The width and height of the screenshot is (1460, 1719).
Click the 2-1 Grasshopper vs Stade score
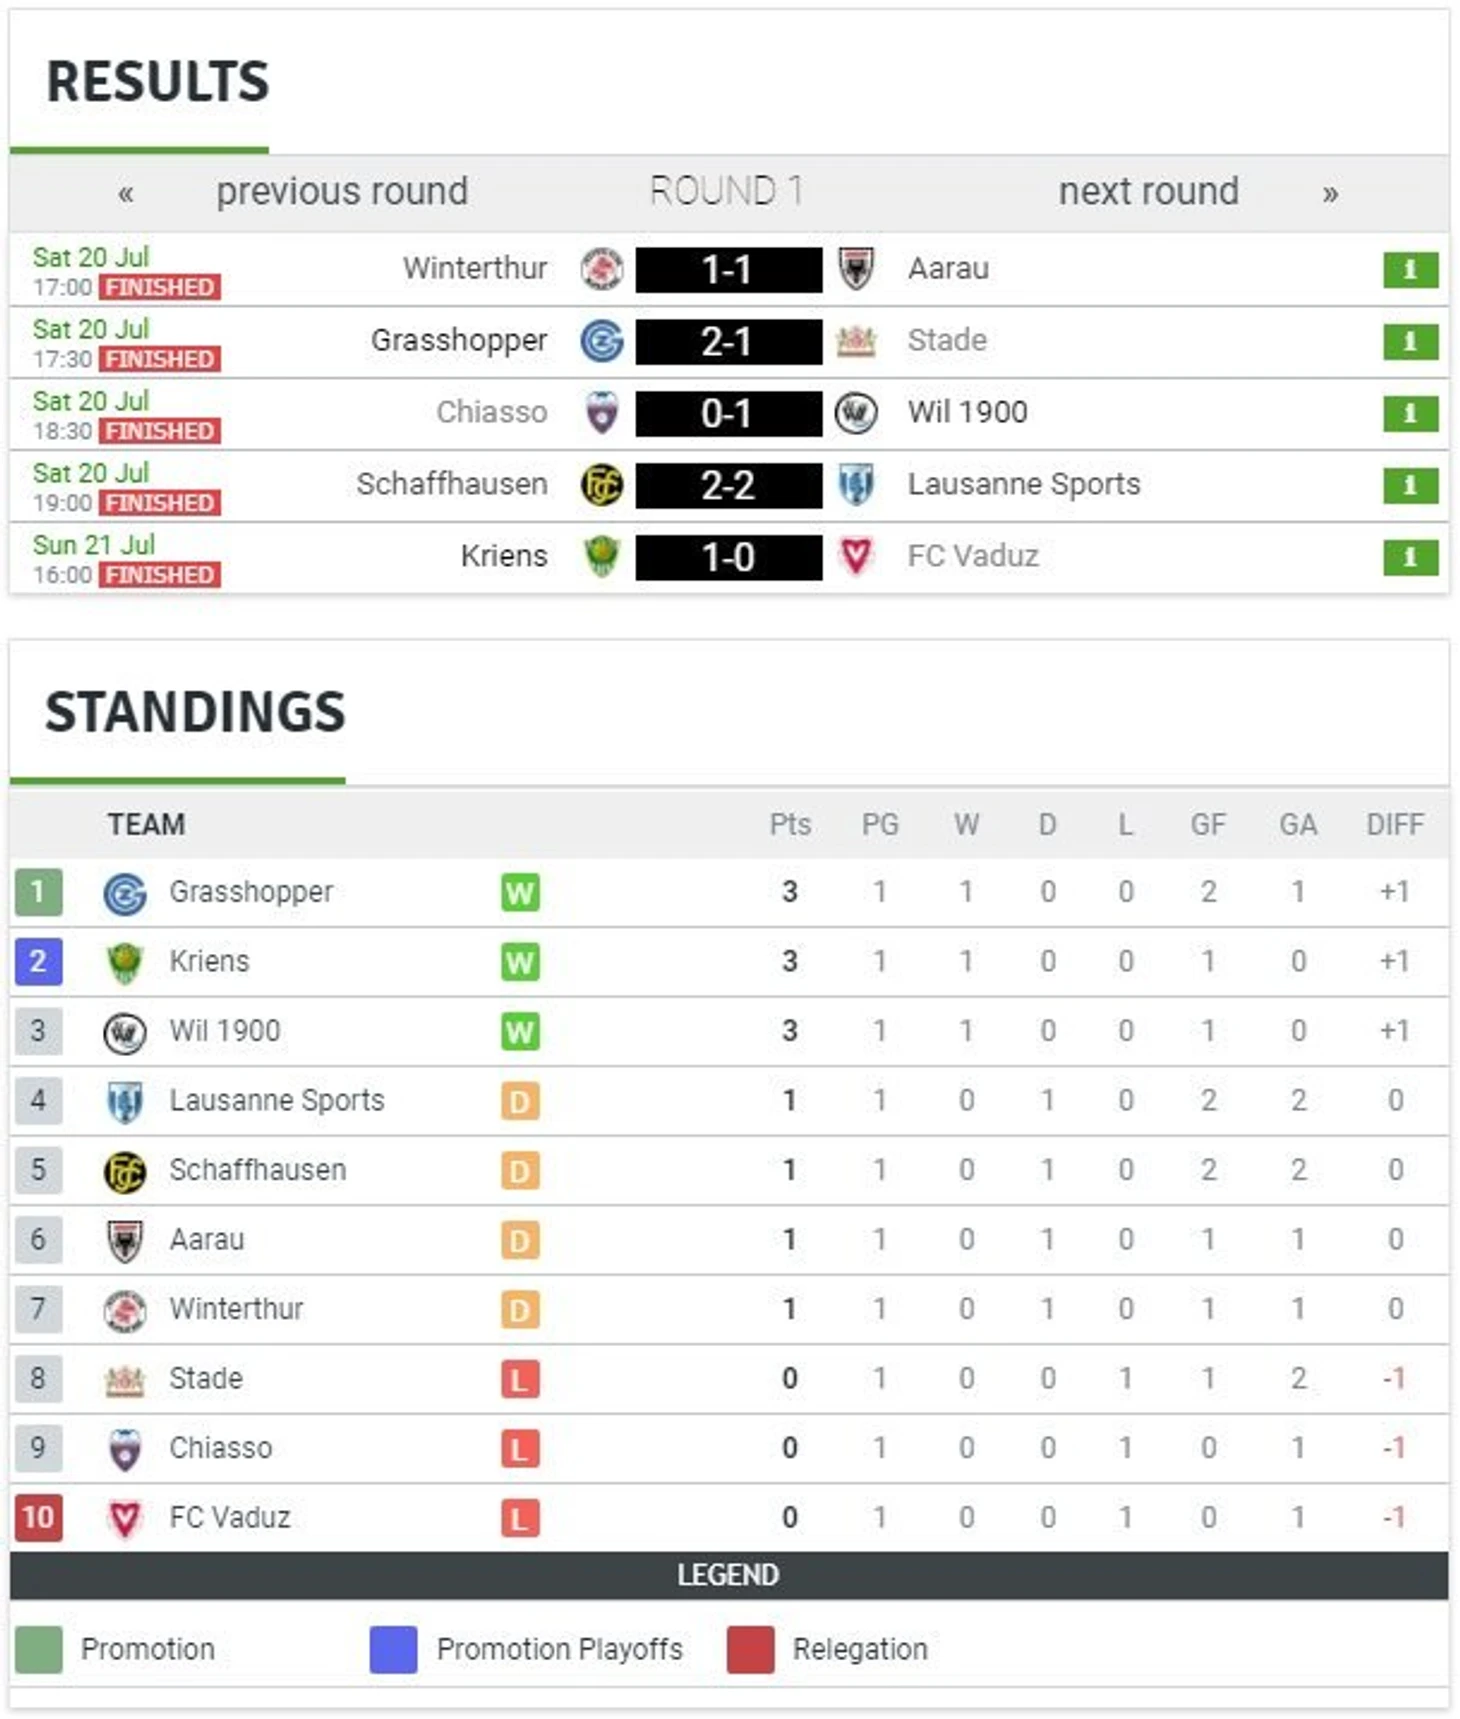coord(729,342)
